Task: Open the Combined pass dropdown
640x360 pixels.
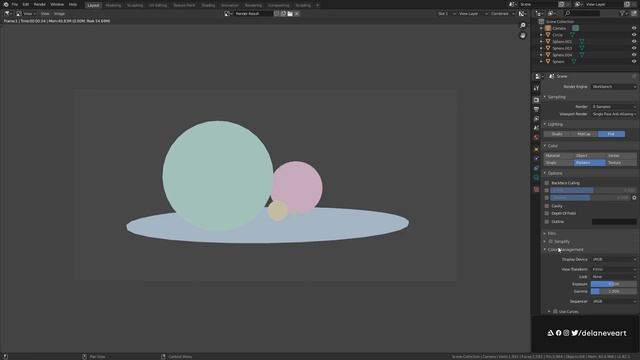Action: point(502,14)
